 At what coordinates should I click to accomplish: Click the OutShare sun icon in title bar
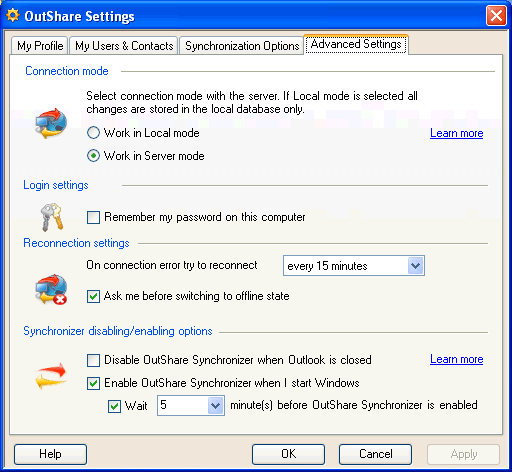click(13, 16)
